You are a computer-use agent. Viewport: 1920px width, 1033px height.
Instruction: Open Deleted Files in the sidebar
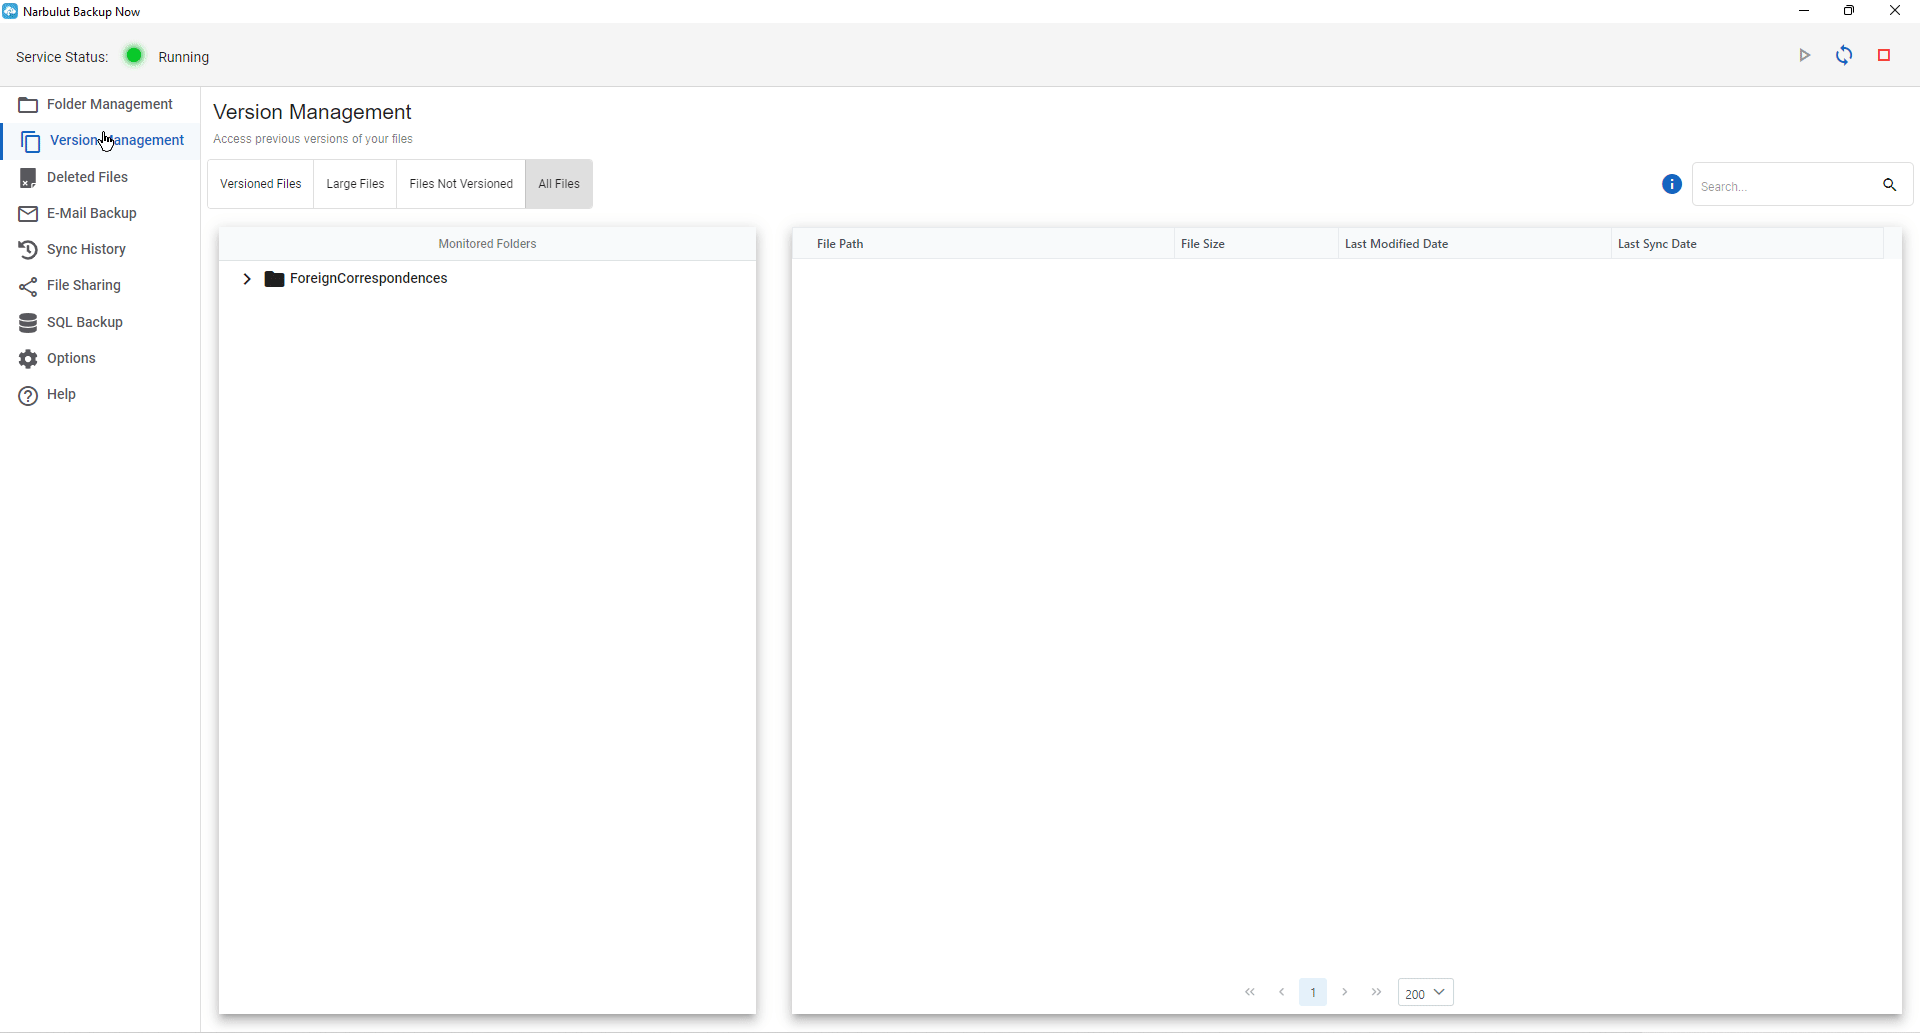point(100,177)
